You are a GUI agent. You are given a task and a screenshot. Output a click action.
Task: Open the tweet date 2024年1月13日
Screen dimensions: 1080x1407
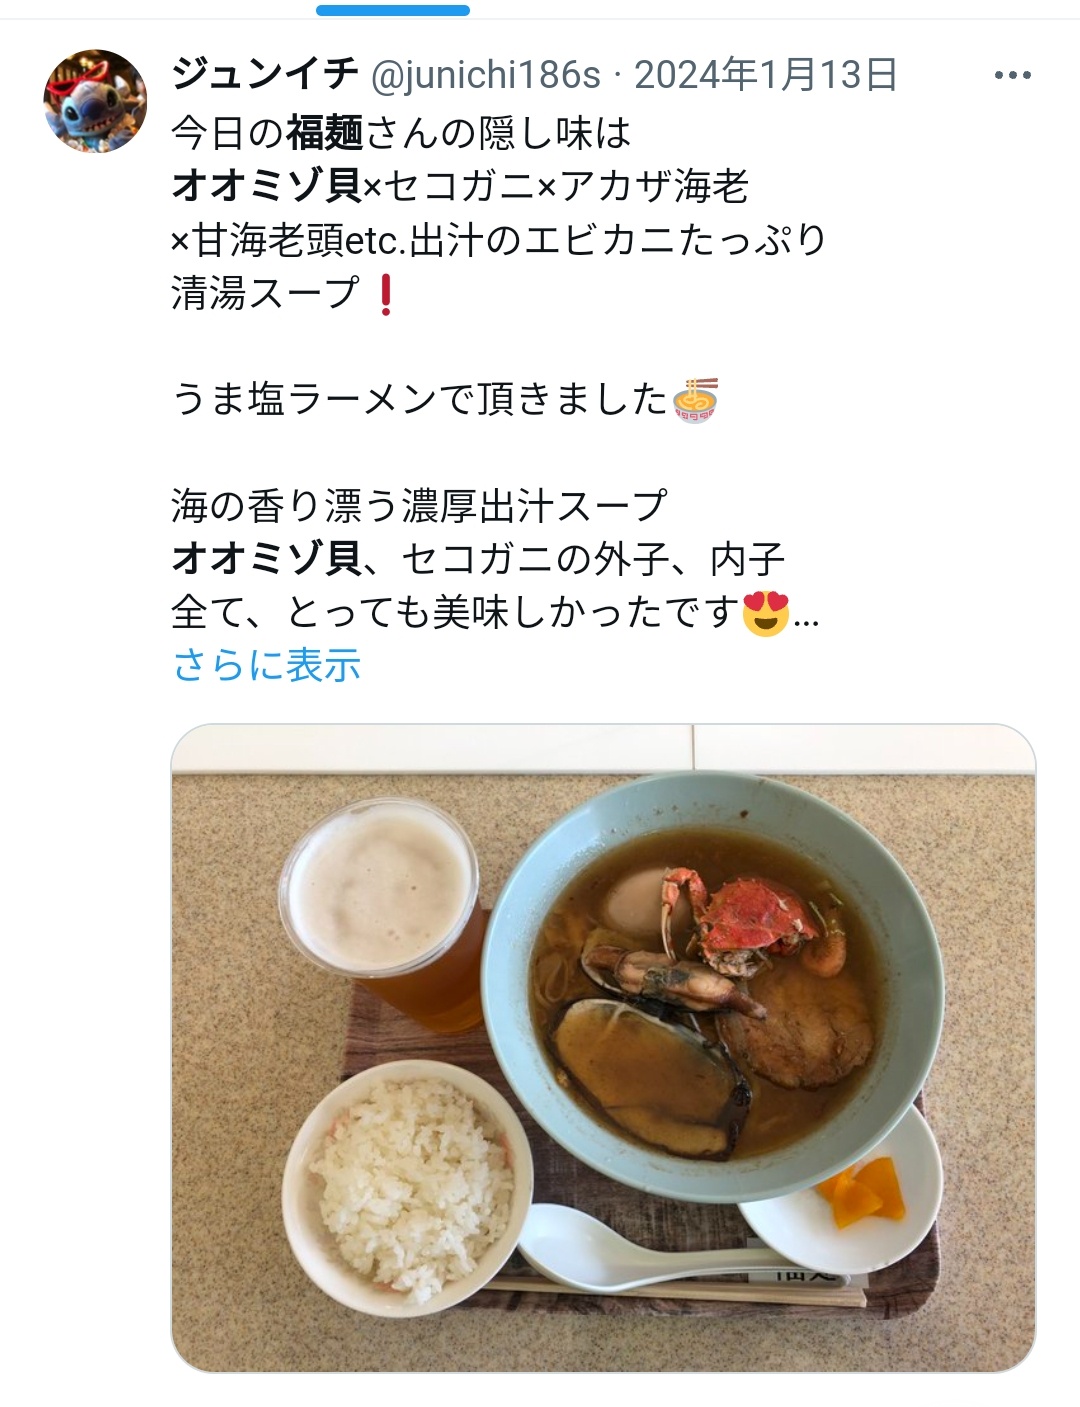coord(766,75)
